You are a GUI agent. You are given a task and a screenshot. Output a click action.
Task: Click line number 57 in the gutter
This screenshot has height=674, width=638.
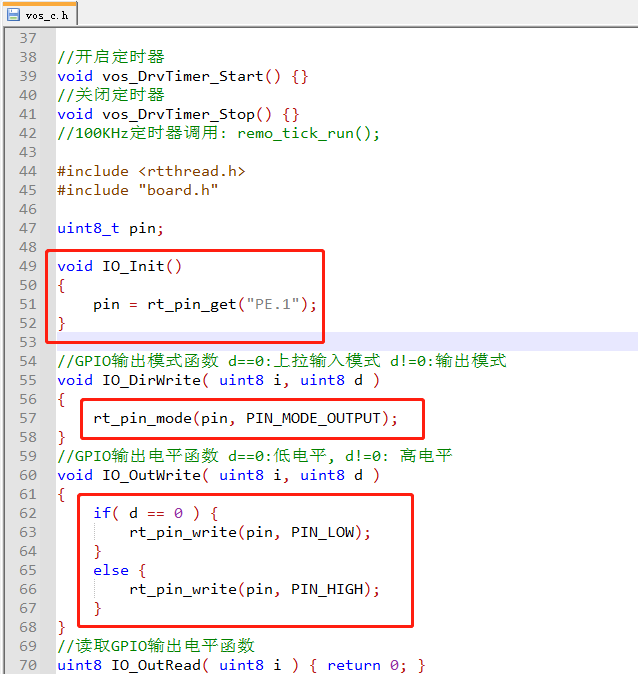click(x=28, y=418)
